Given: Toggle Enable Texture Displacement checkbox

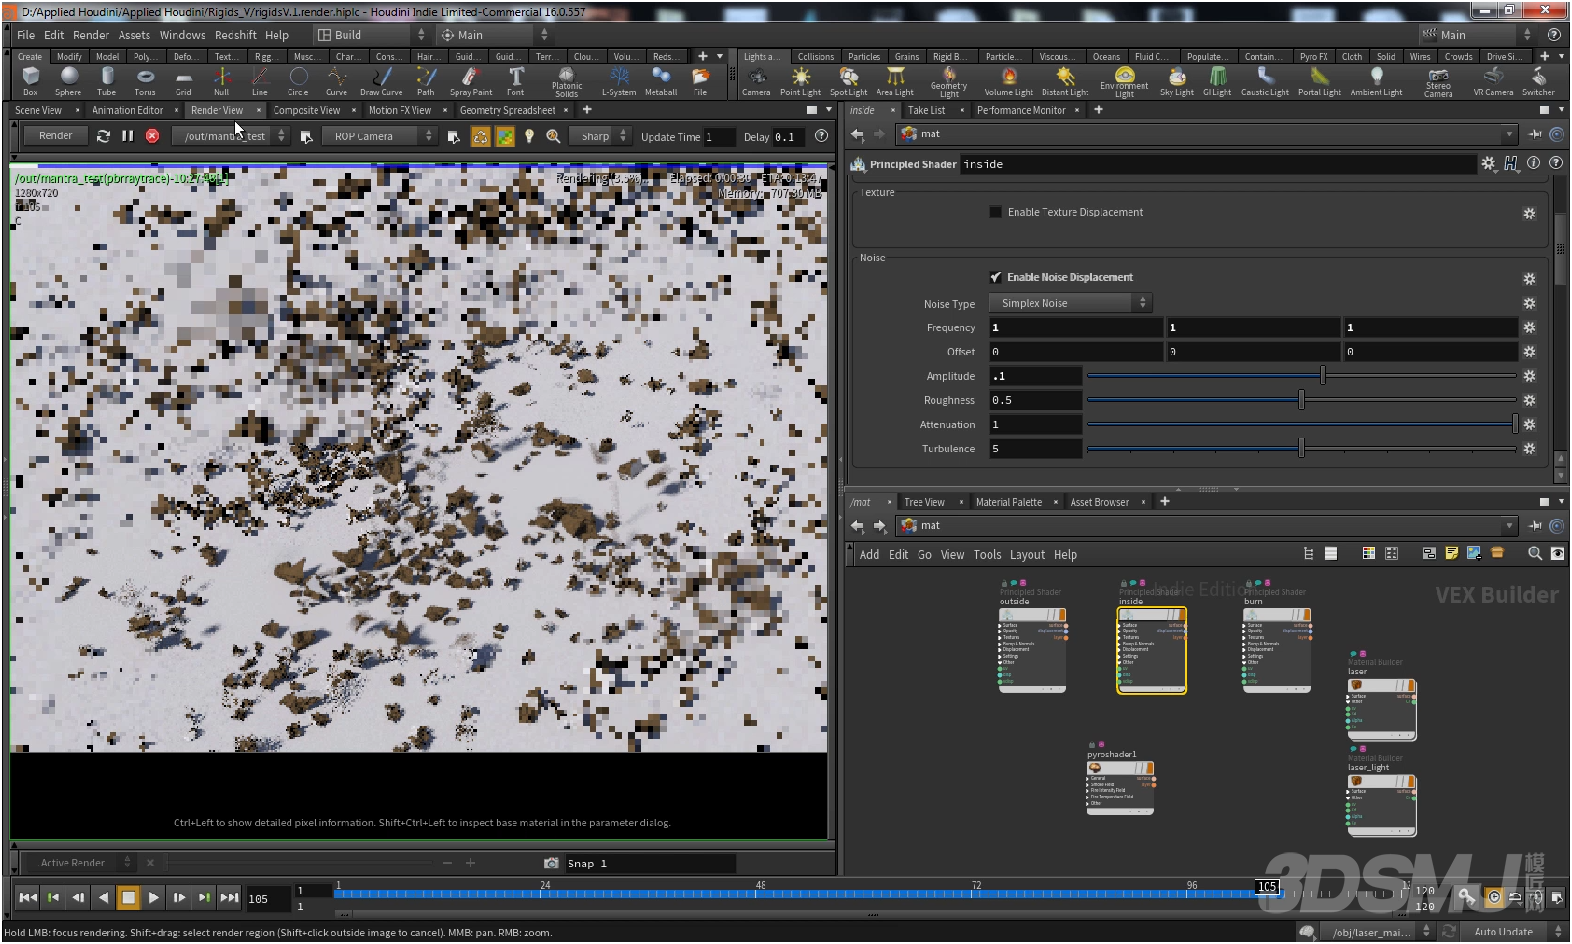Looking at the screenshot, I should click(995, 212).
